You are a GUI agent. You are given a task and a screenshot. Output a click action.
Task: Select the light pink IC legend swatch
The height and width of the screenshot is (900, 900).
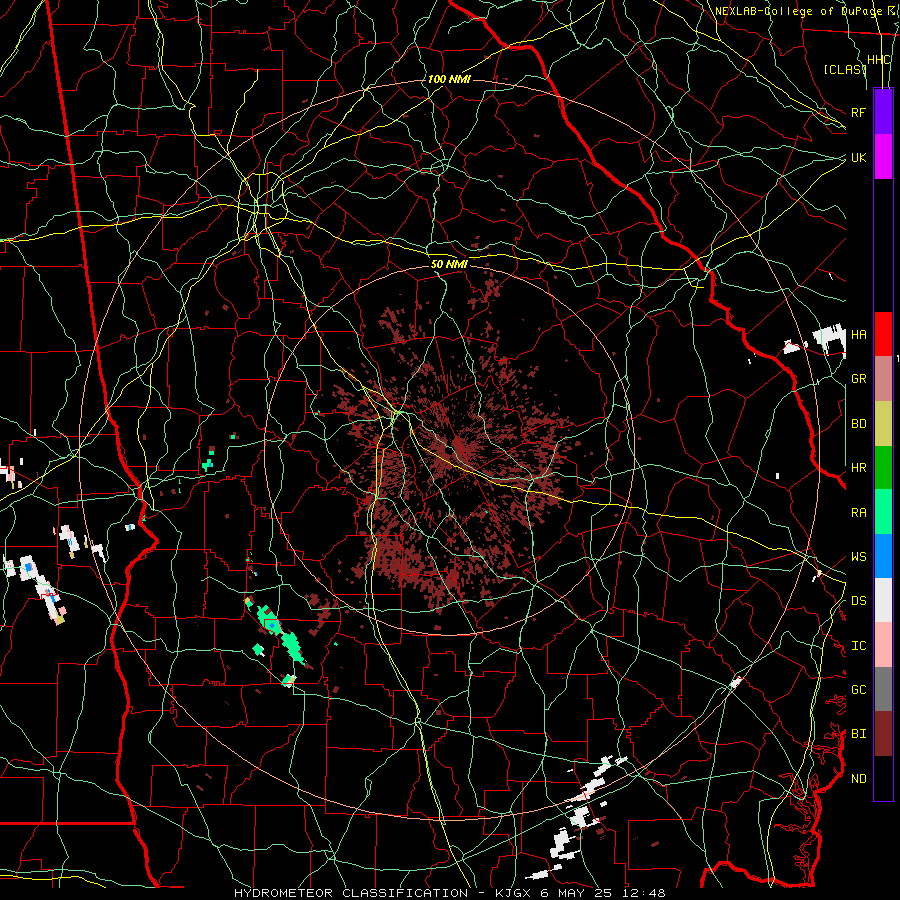883,645
